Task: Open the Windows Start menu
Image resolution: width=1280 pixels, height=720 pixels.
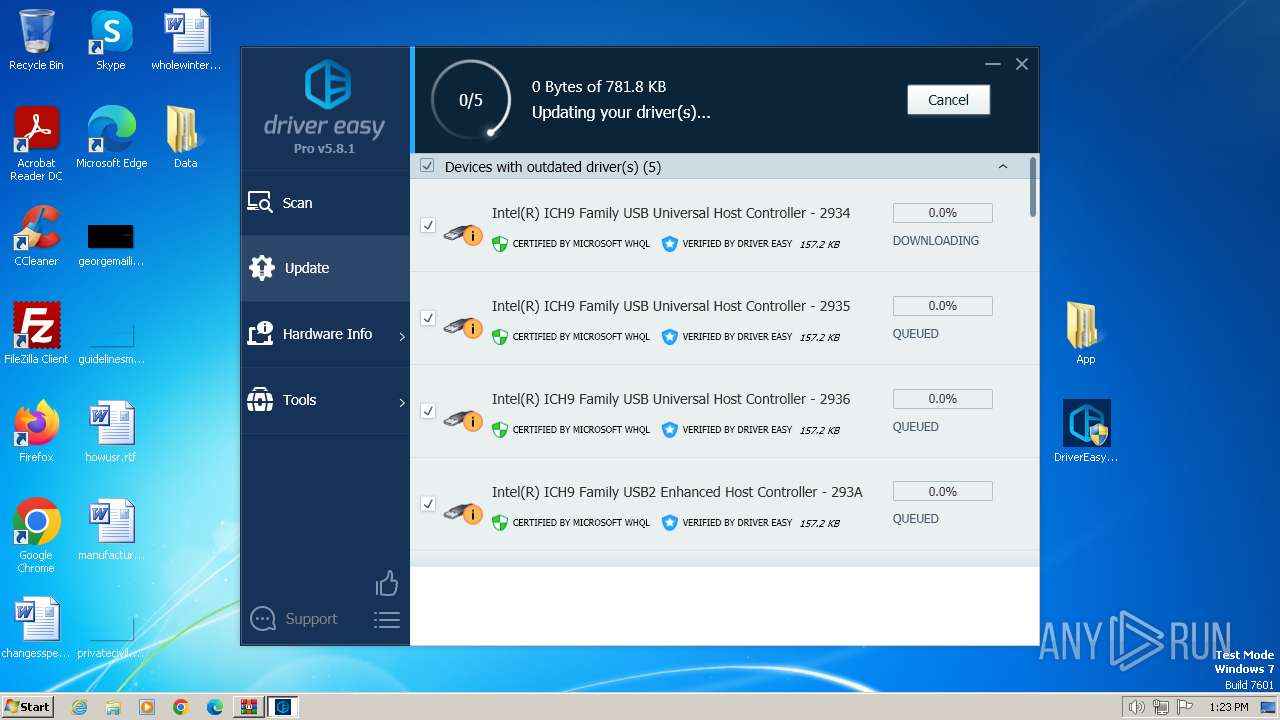Action: pos(28,706)
